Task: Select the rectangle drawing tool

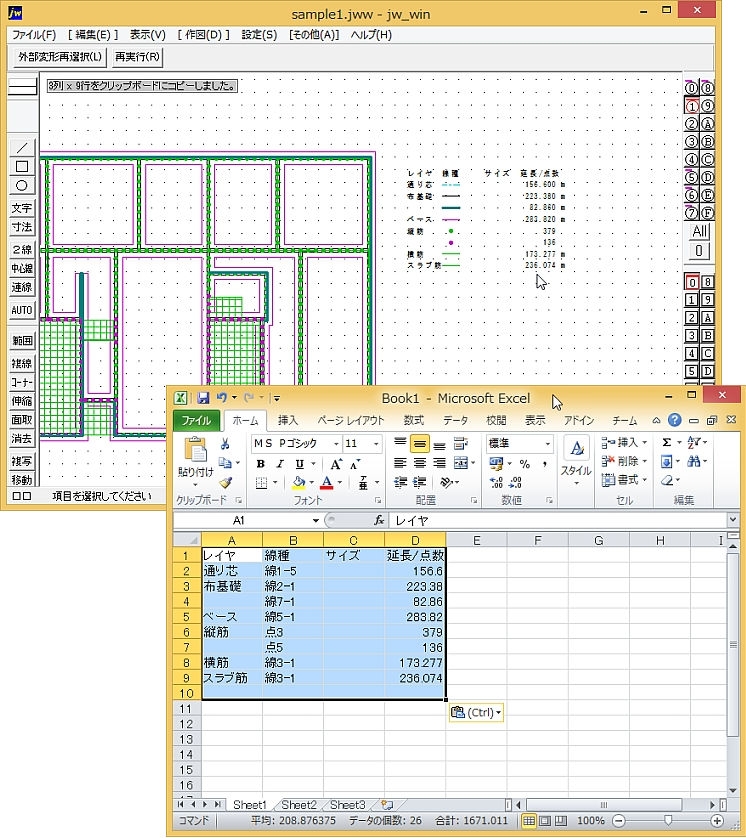Action: 21,166
